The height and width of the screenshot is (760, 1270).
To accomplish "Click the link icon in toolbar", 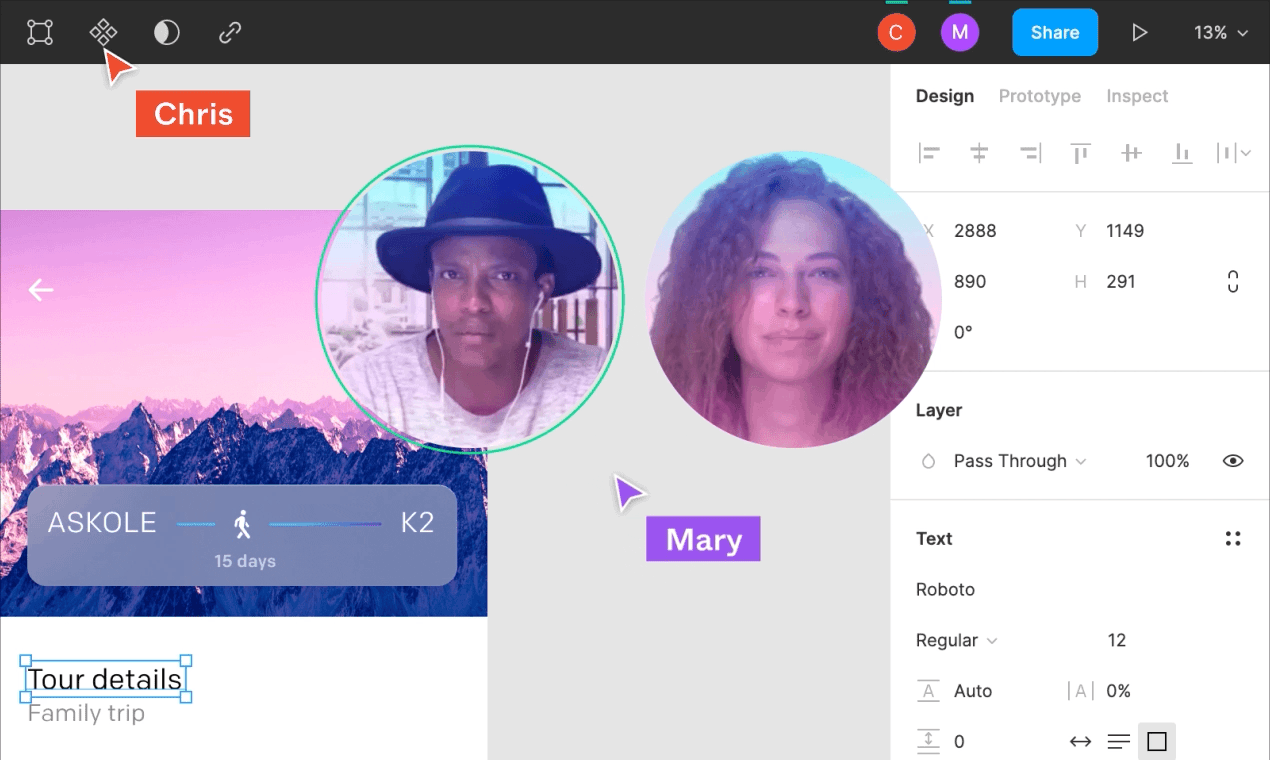I will (x=230, y=33).
